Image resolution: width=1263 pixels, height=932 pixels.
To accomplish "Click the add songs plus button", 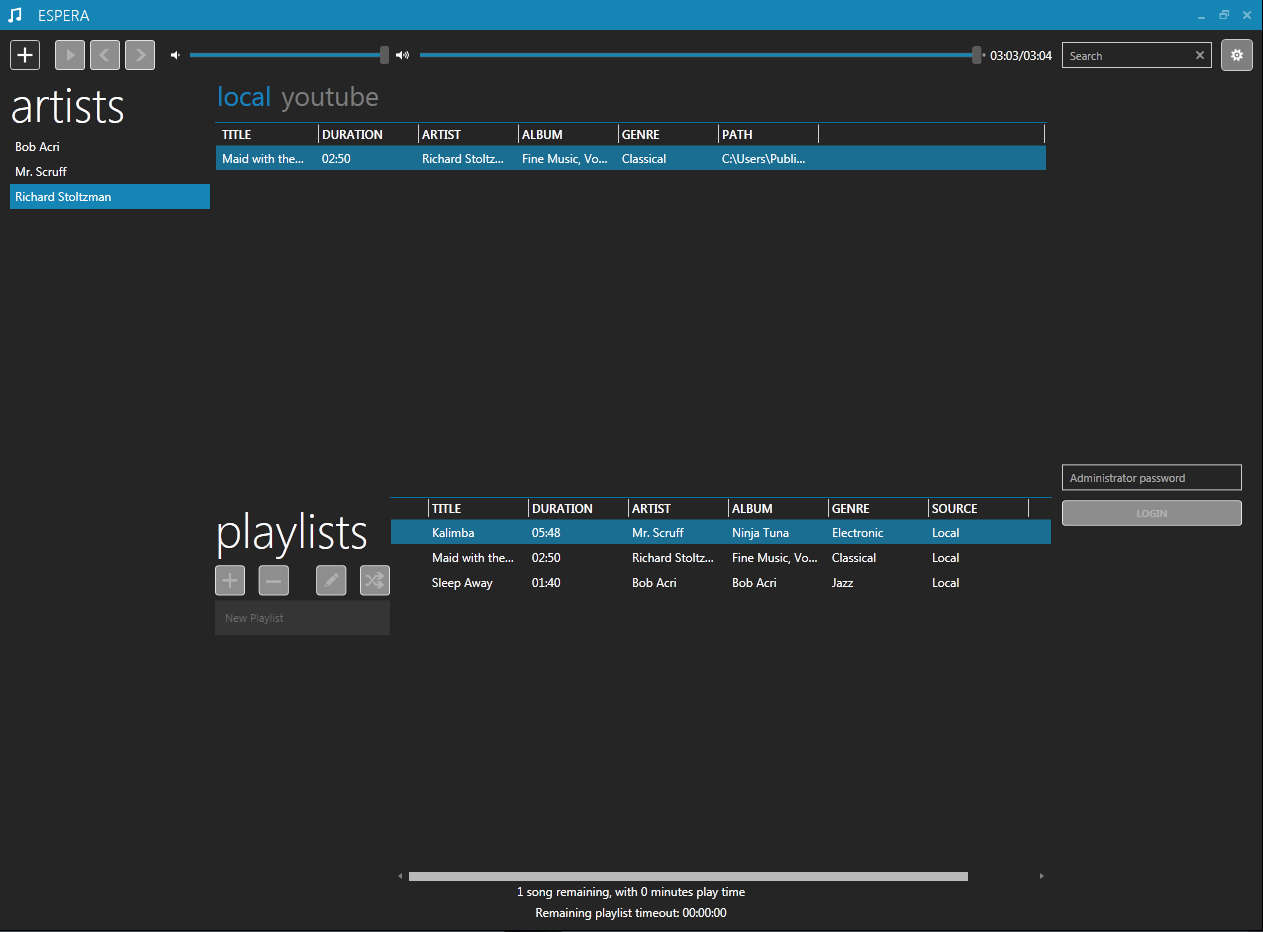I will tap(25, 55).
